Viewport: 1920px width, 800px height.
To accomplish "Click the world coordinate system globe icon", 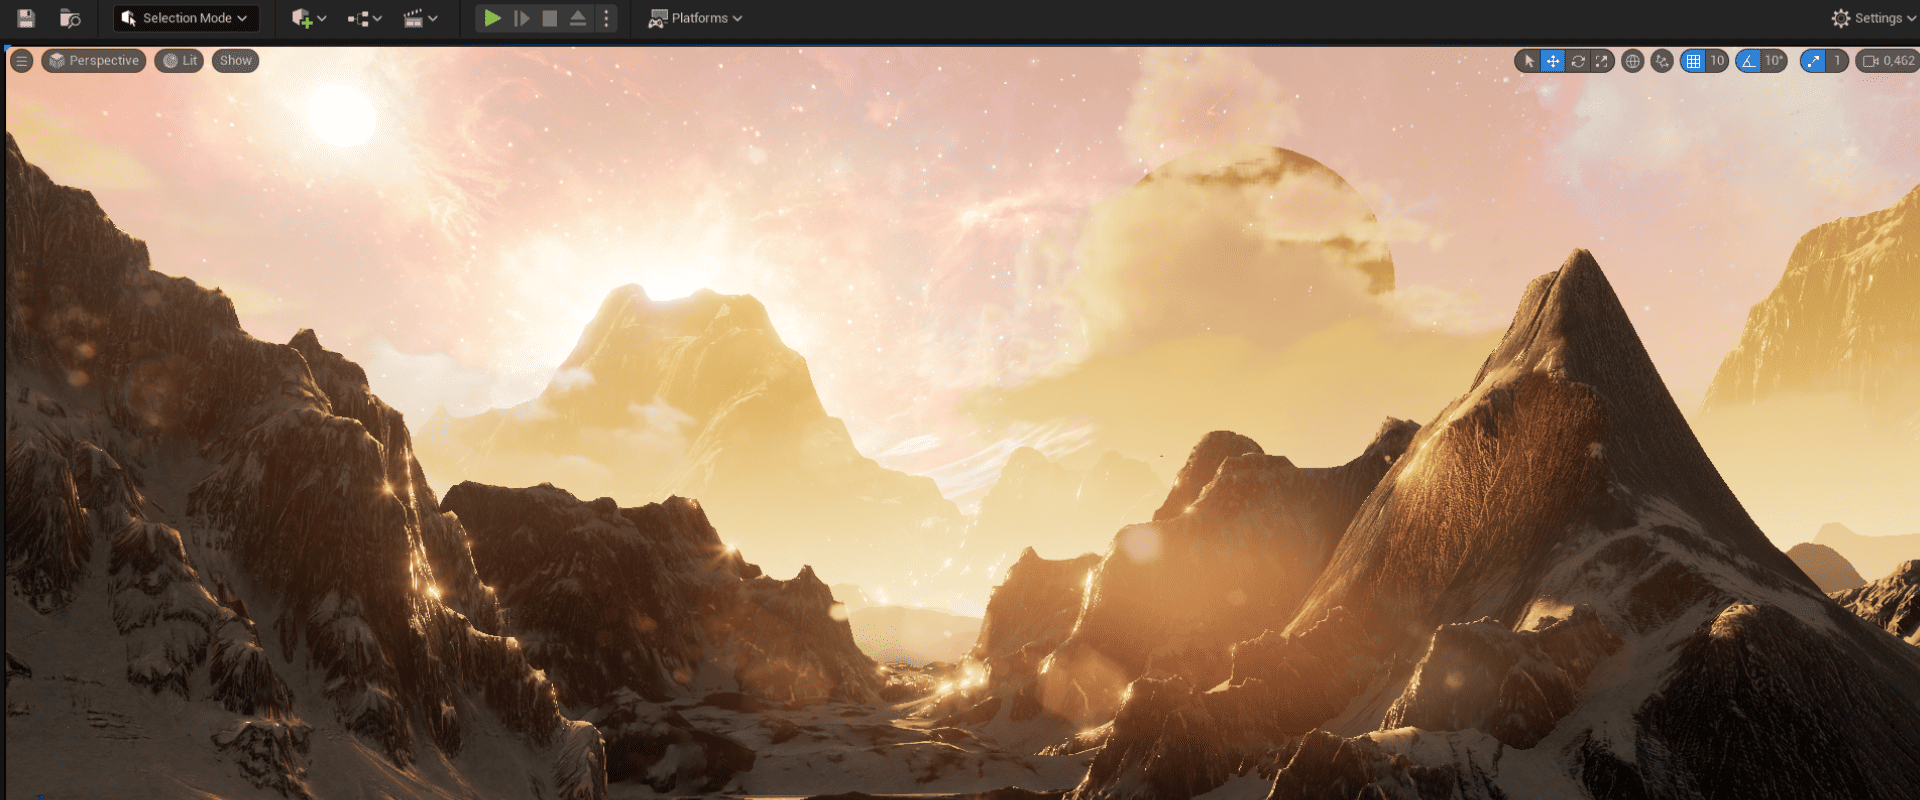I will pos(1632,61).
